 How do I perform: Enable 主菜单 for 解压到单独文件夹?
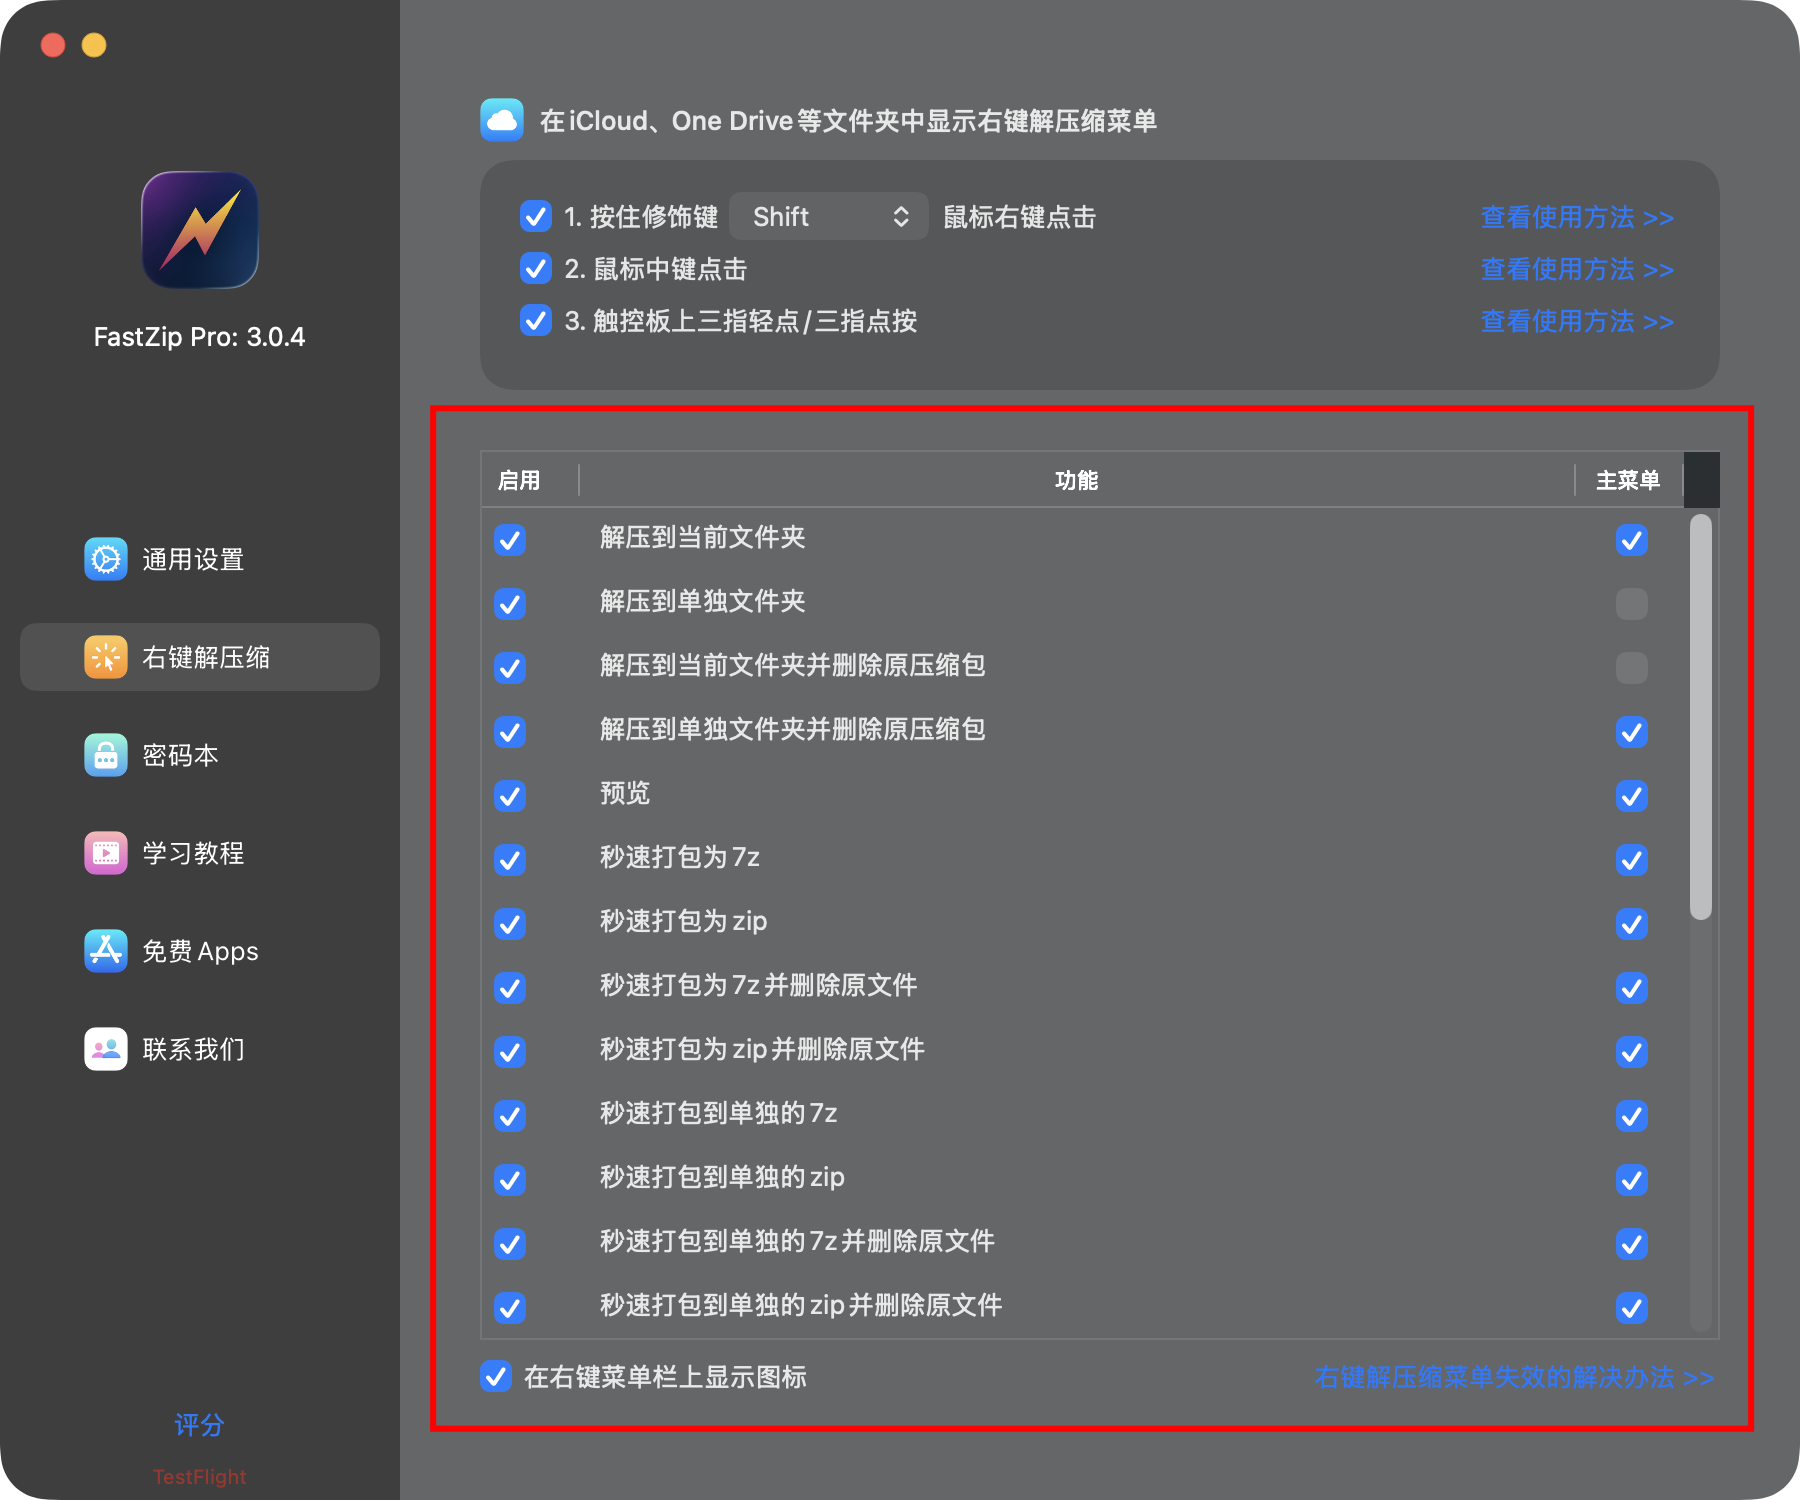pyautogui.click(x=1631, y=604)
